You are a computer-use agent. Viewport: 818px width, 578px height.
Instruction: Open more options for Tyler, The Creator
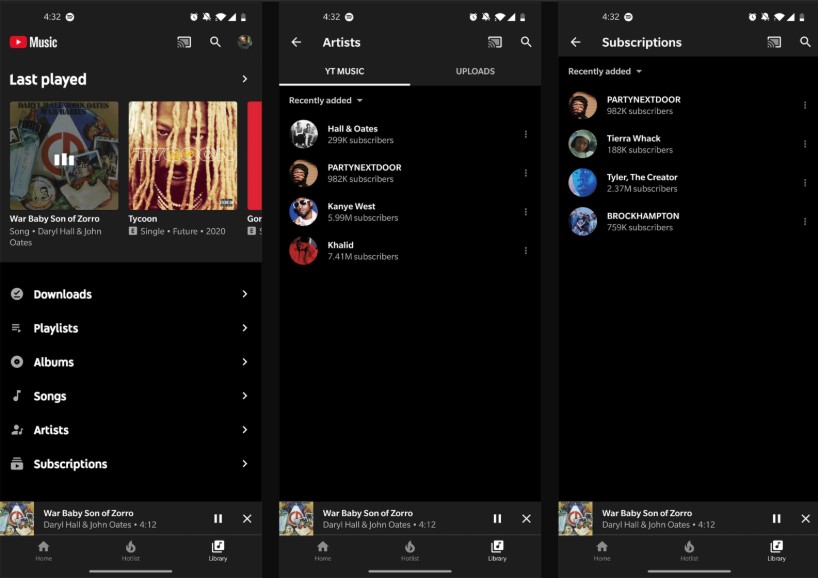coord(805,183)
